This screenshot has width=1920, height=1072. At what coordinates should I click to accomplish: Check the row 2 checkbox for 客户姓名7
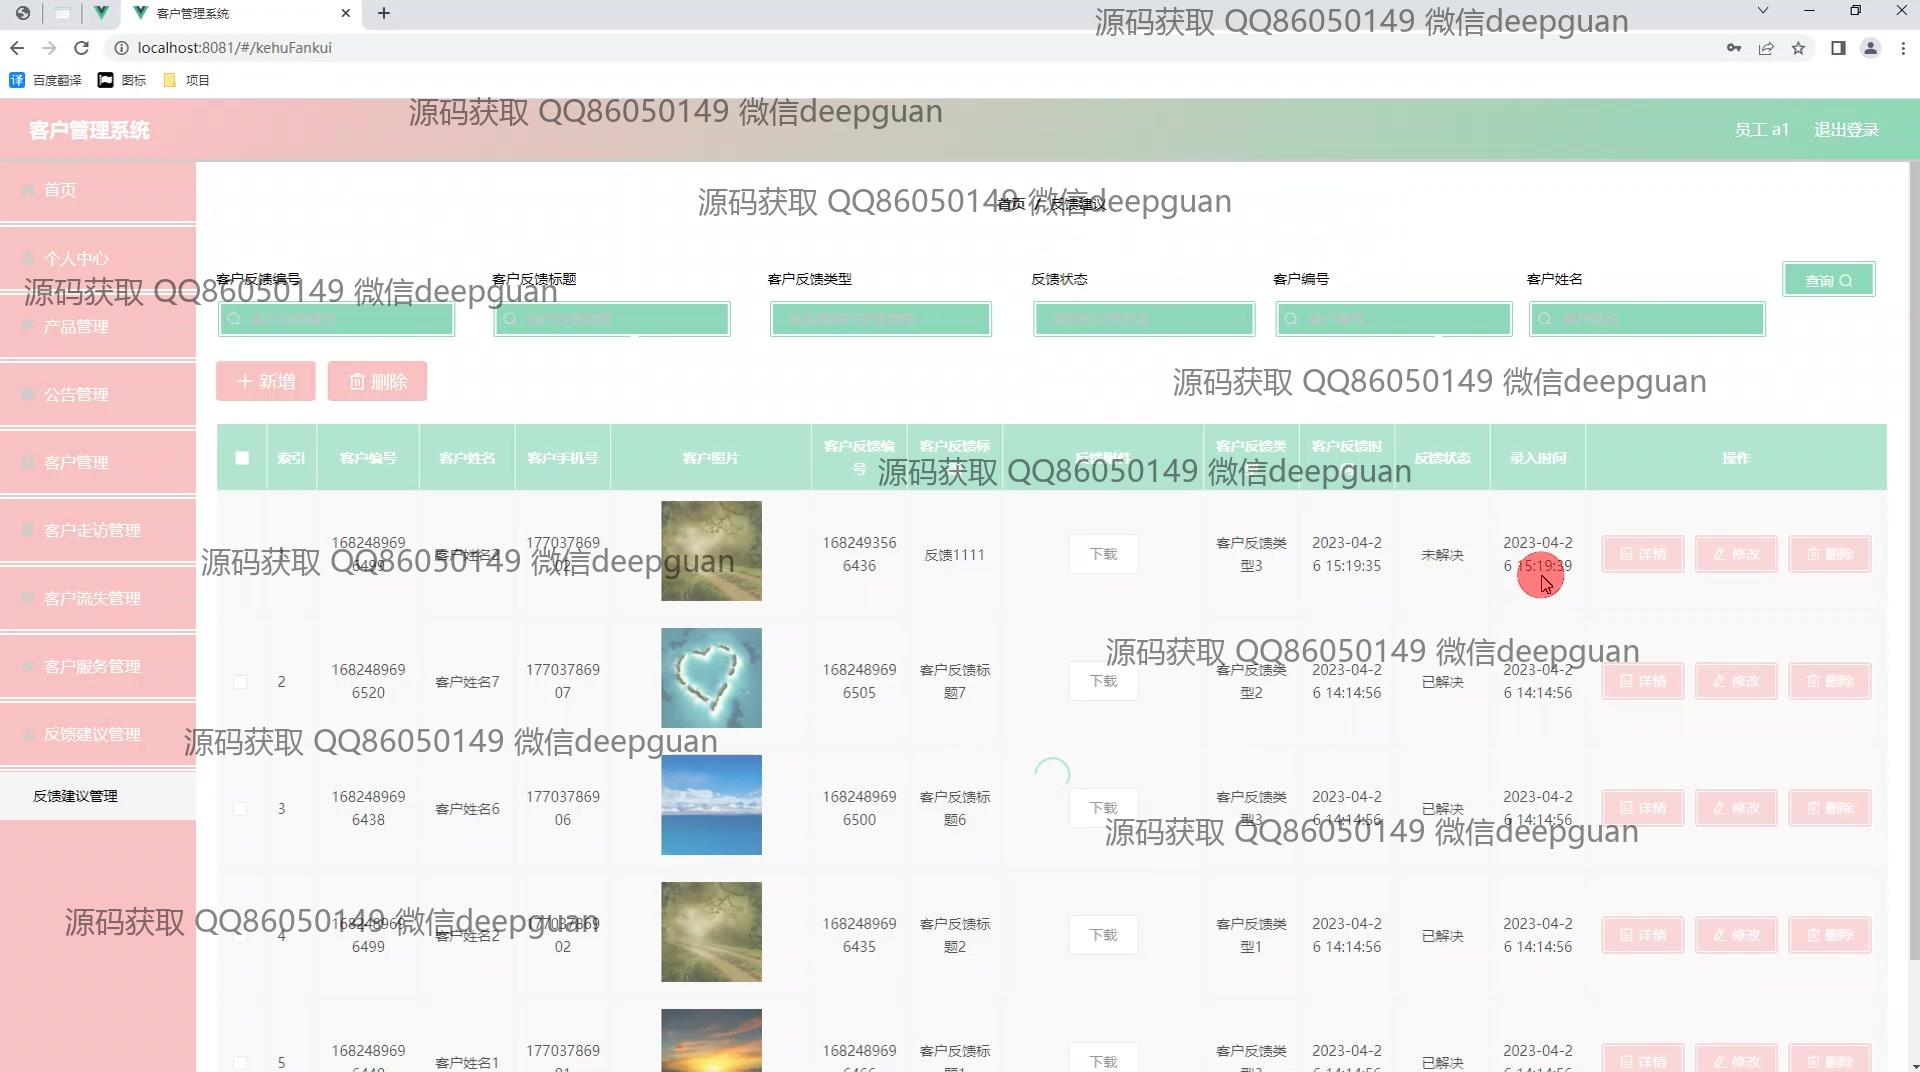click(240, 682)
